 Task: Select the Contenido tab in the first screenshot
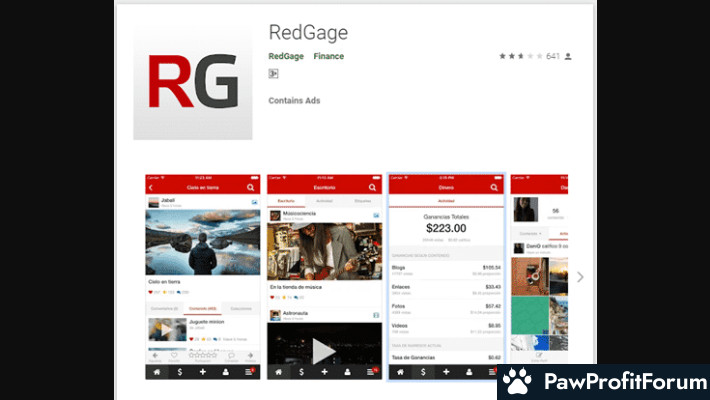coord(202,308)
